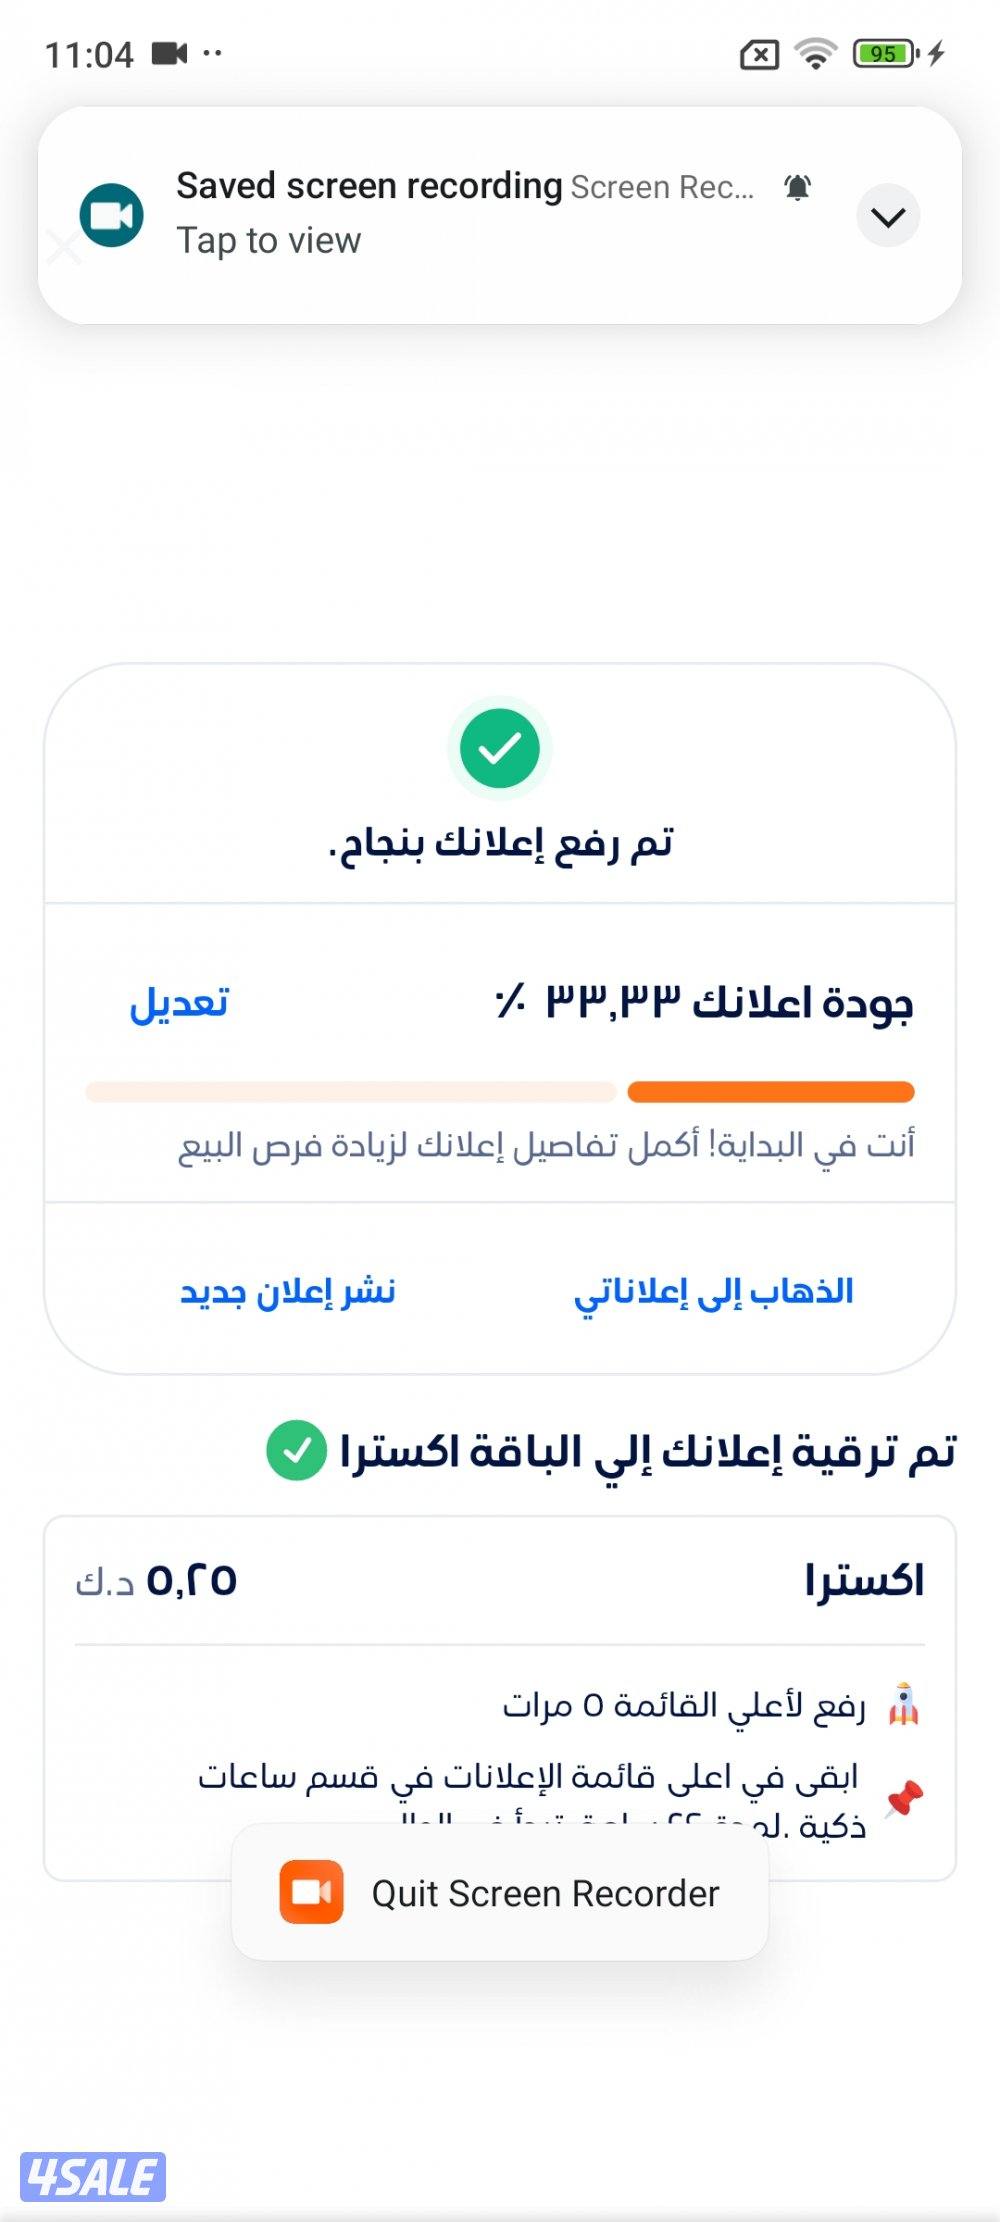Tap the battery indicator in status bar
Screen dimensions: 1000x2222
click(885, 53)
